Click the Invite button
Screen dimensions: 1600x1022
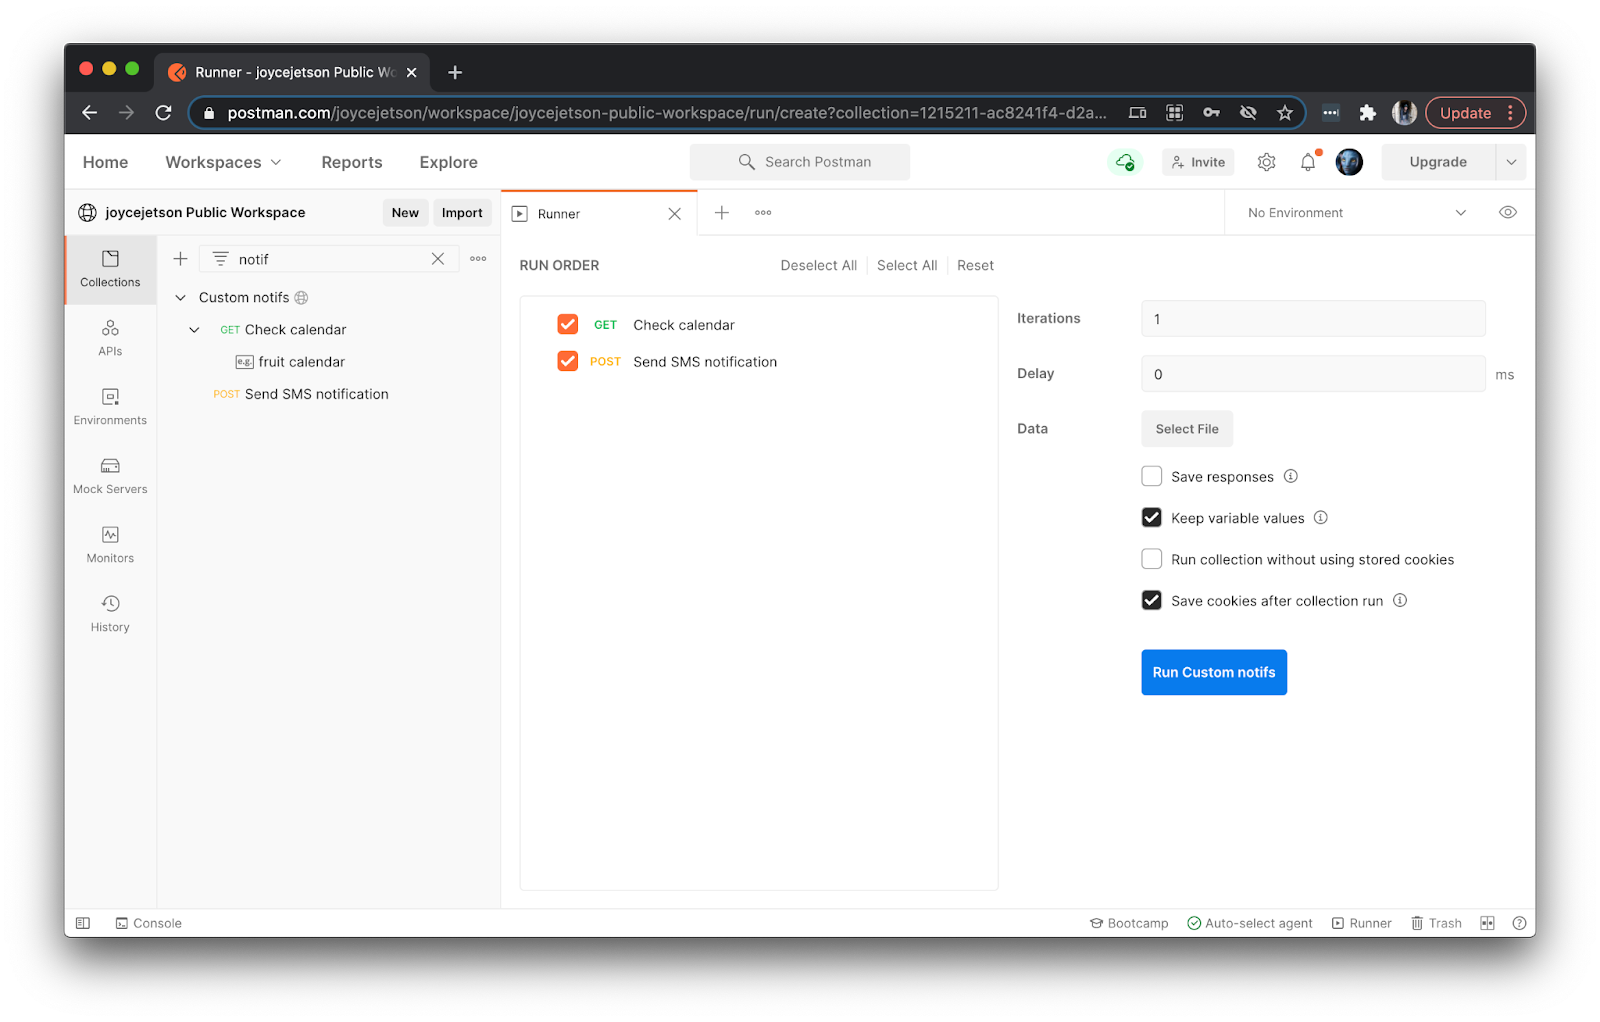[1198, 162]
